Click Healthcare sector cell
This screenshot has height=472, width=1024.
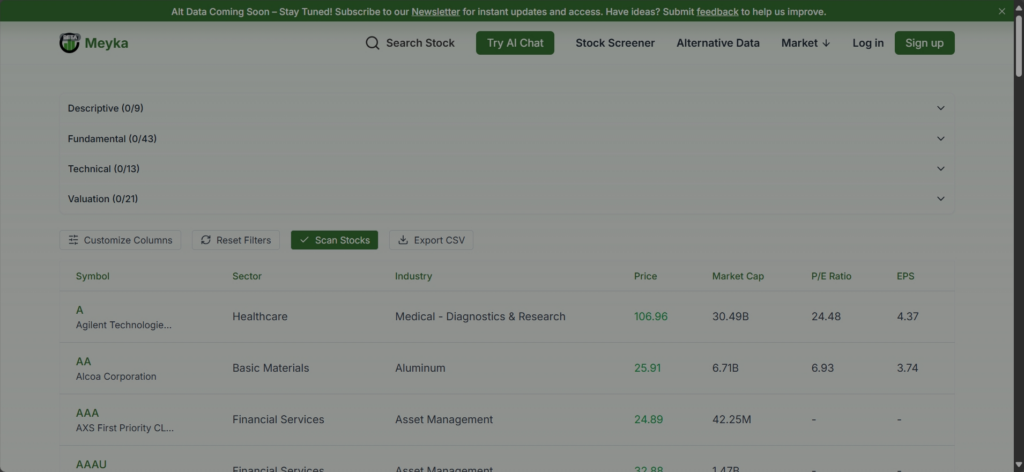tap(260, 317)
